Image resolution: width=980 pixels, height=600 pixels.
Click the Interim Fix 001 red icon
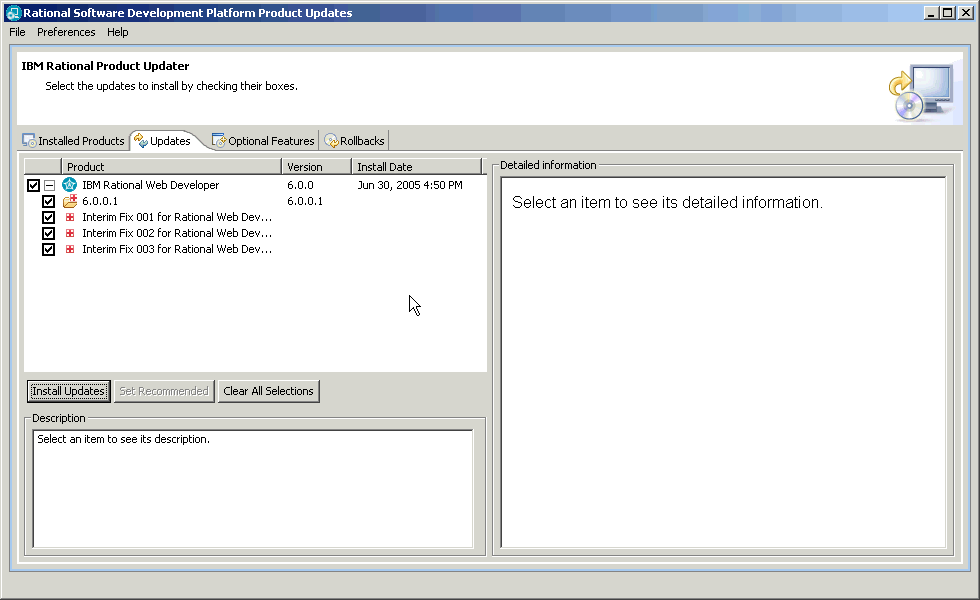point(70,217)
